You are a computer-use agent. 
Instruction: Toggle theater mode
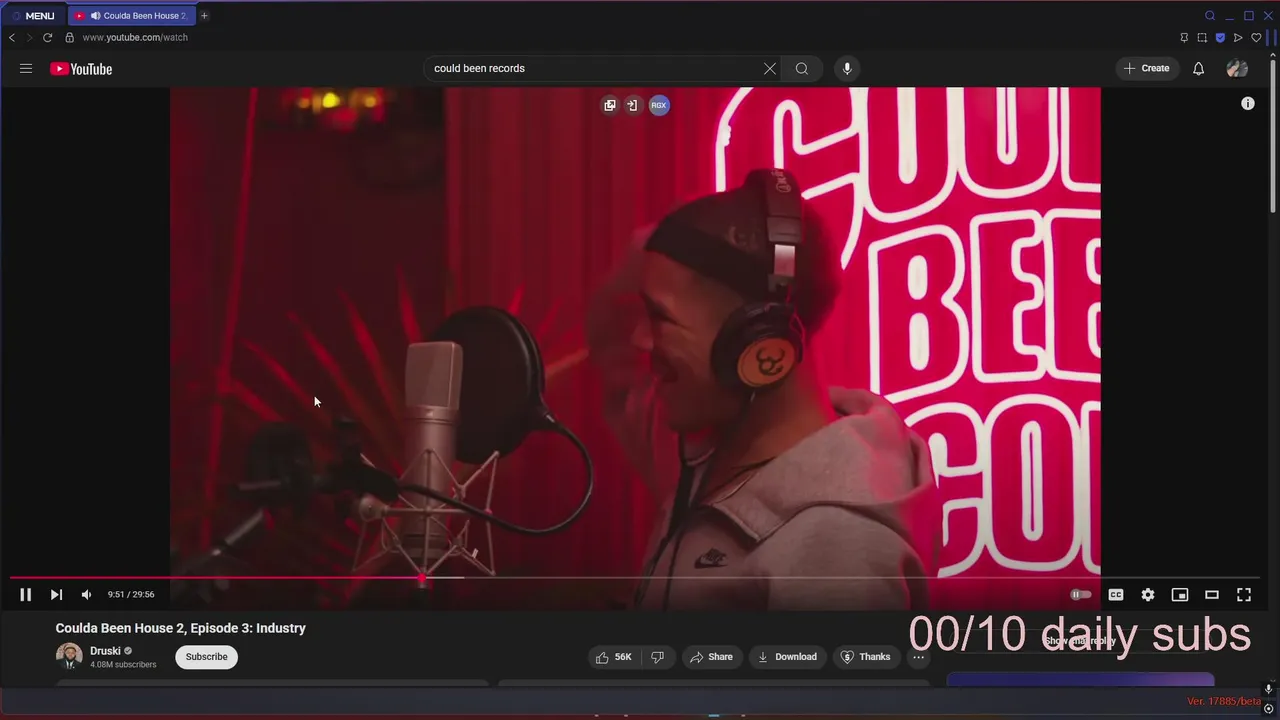click(x=1212, y=595)
